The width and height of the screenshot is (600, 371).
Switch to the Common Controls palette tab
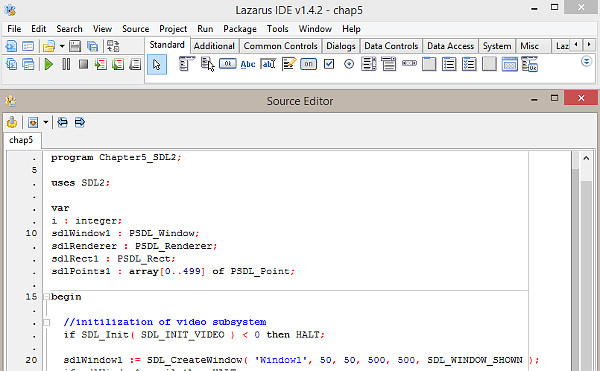point(280,46)
